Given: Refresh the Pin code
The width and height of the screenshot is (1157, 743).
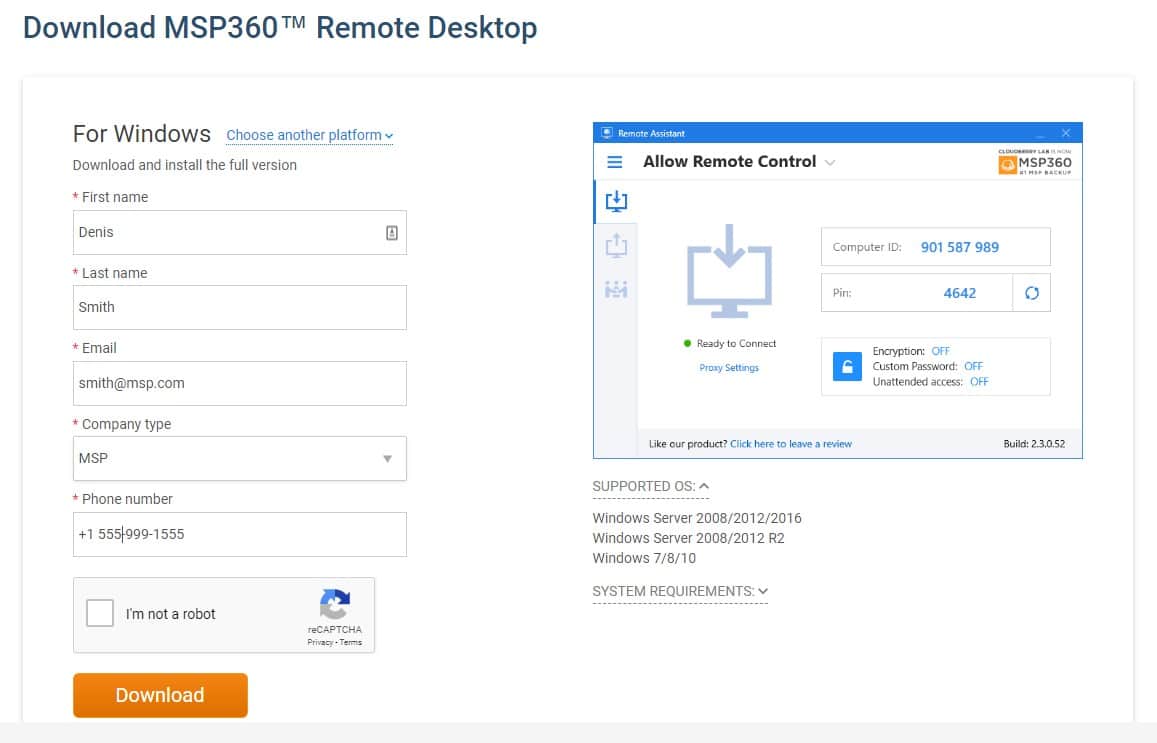Looking at the screenshot, I should click(x=1032, y=293).
